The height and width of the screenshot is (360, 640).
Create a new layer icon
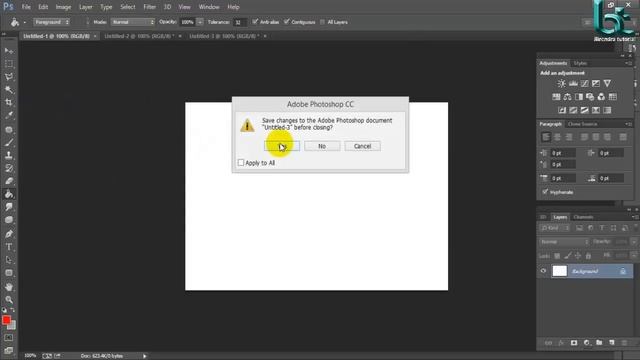(612, 343)
